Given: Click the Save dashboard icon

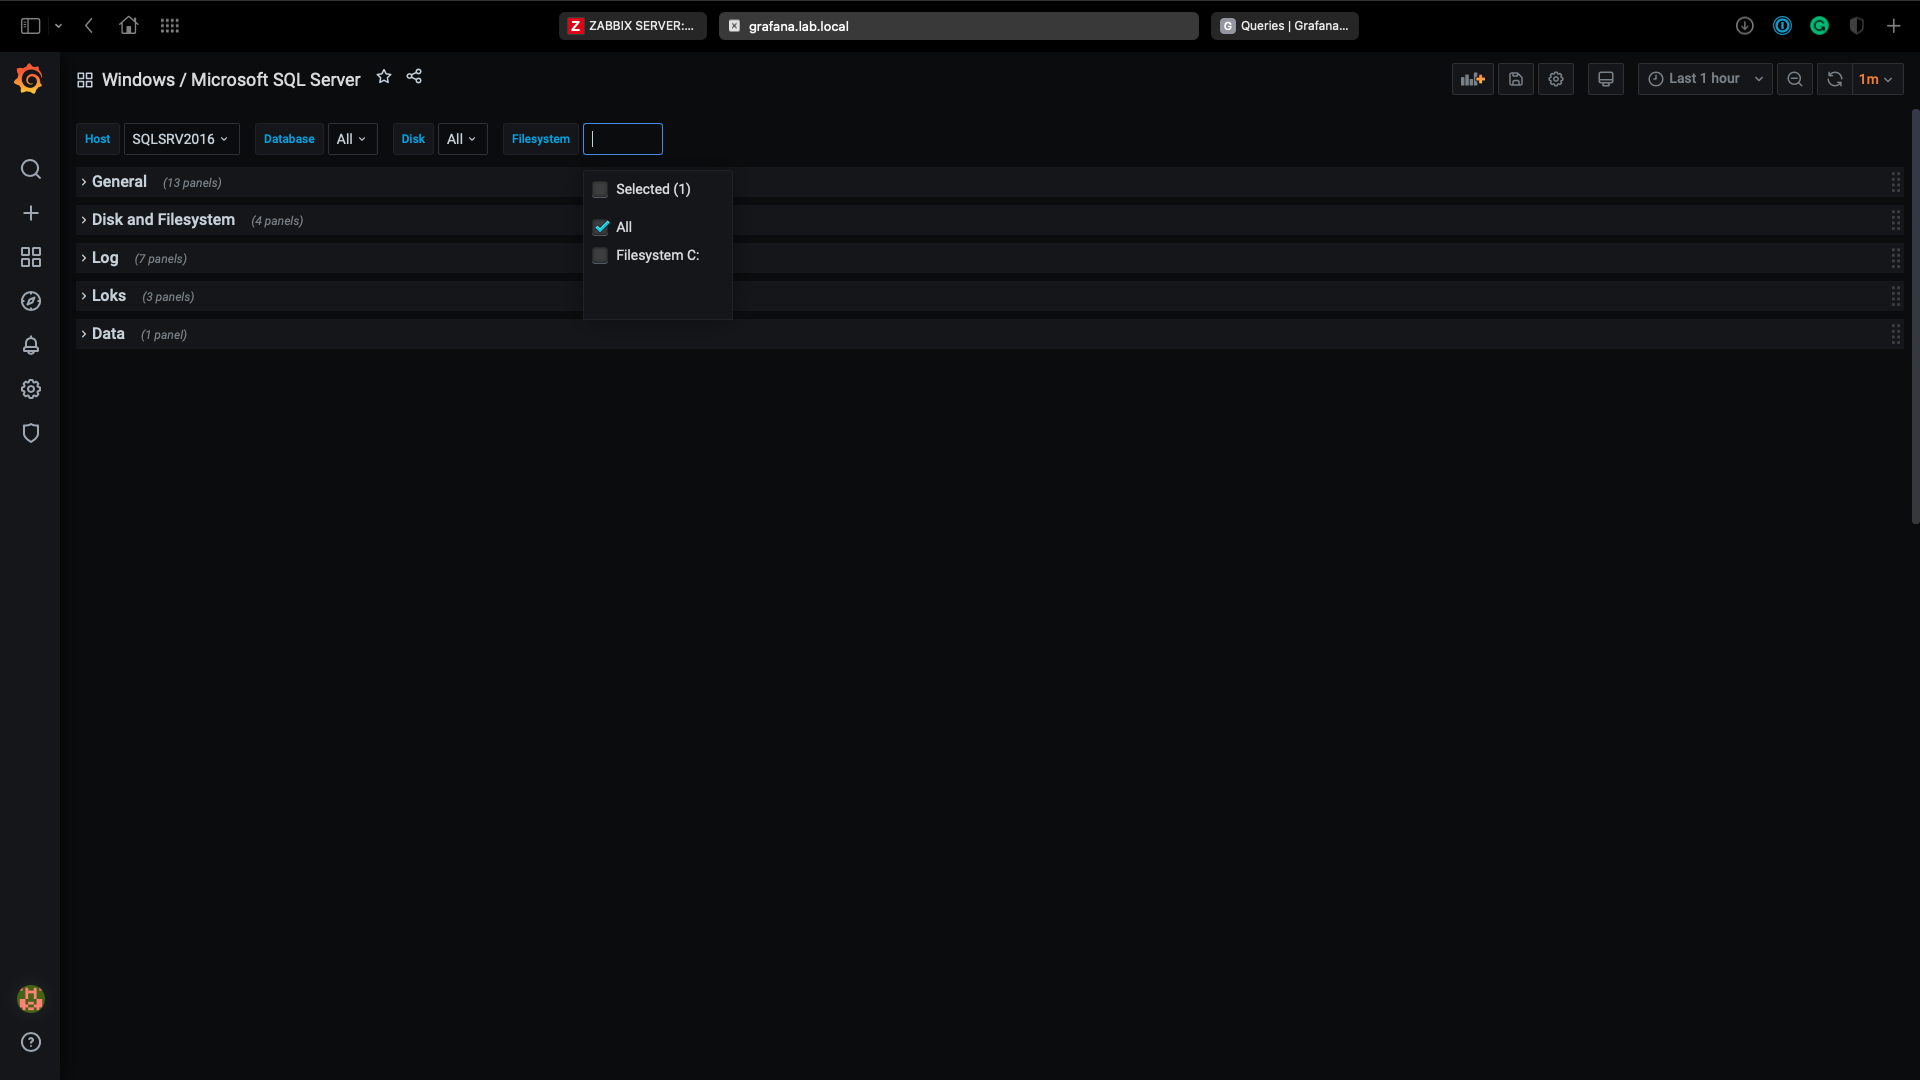Looking at the screenshot, I should point(1516,79).
